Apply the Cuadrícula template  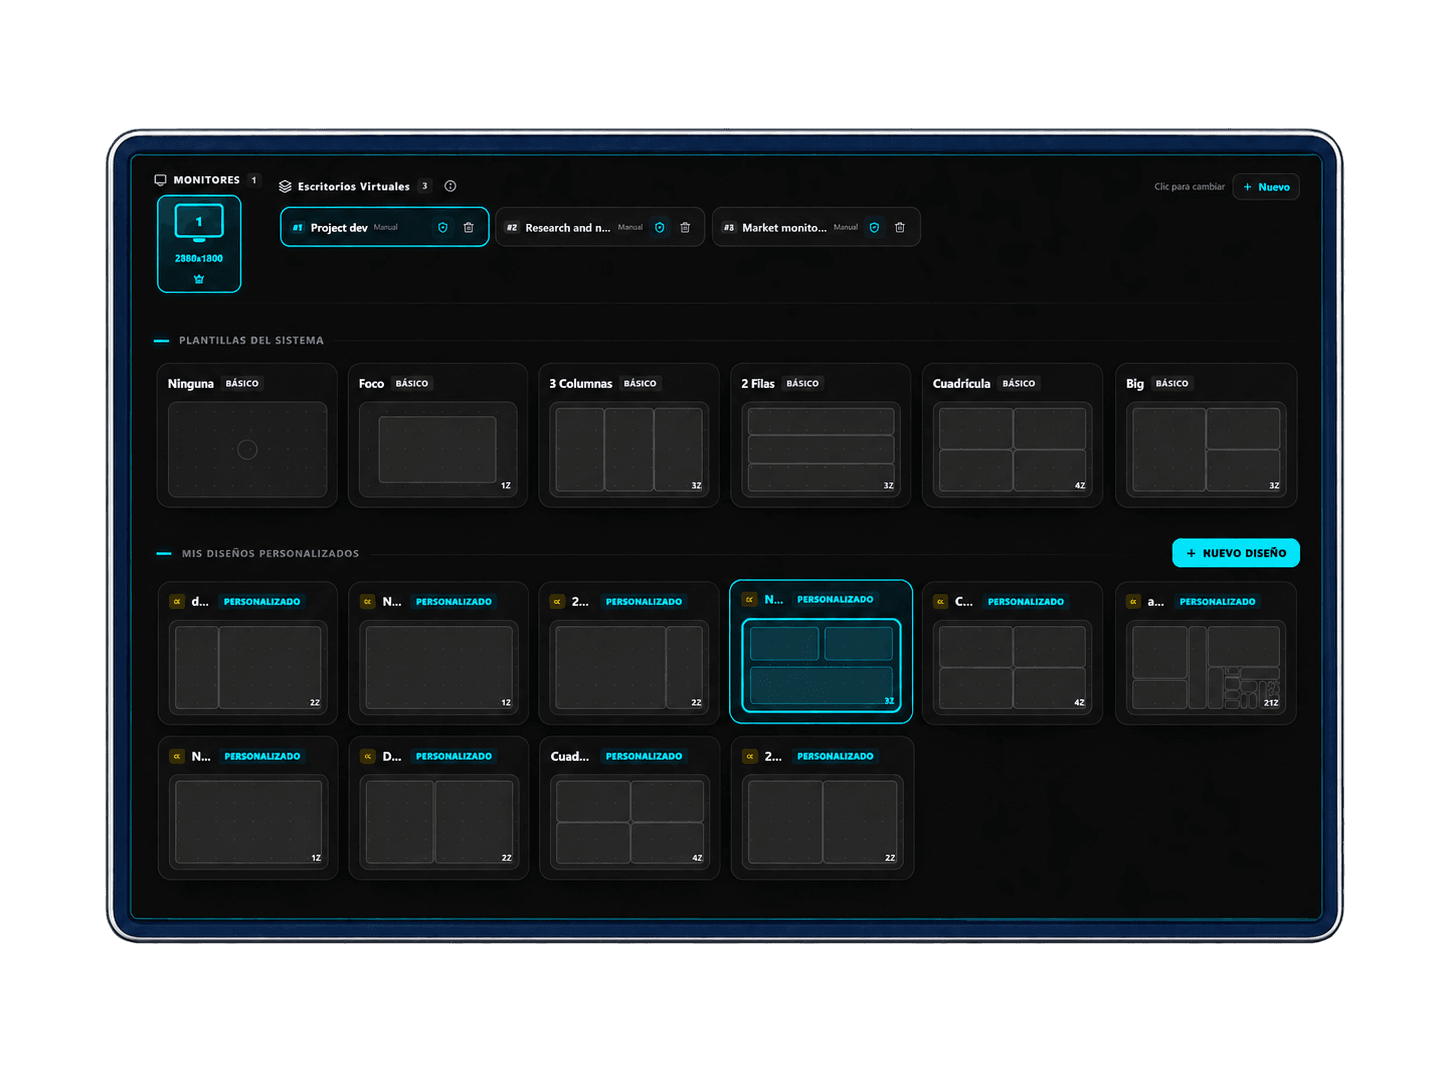point(1012,435)
